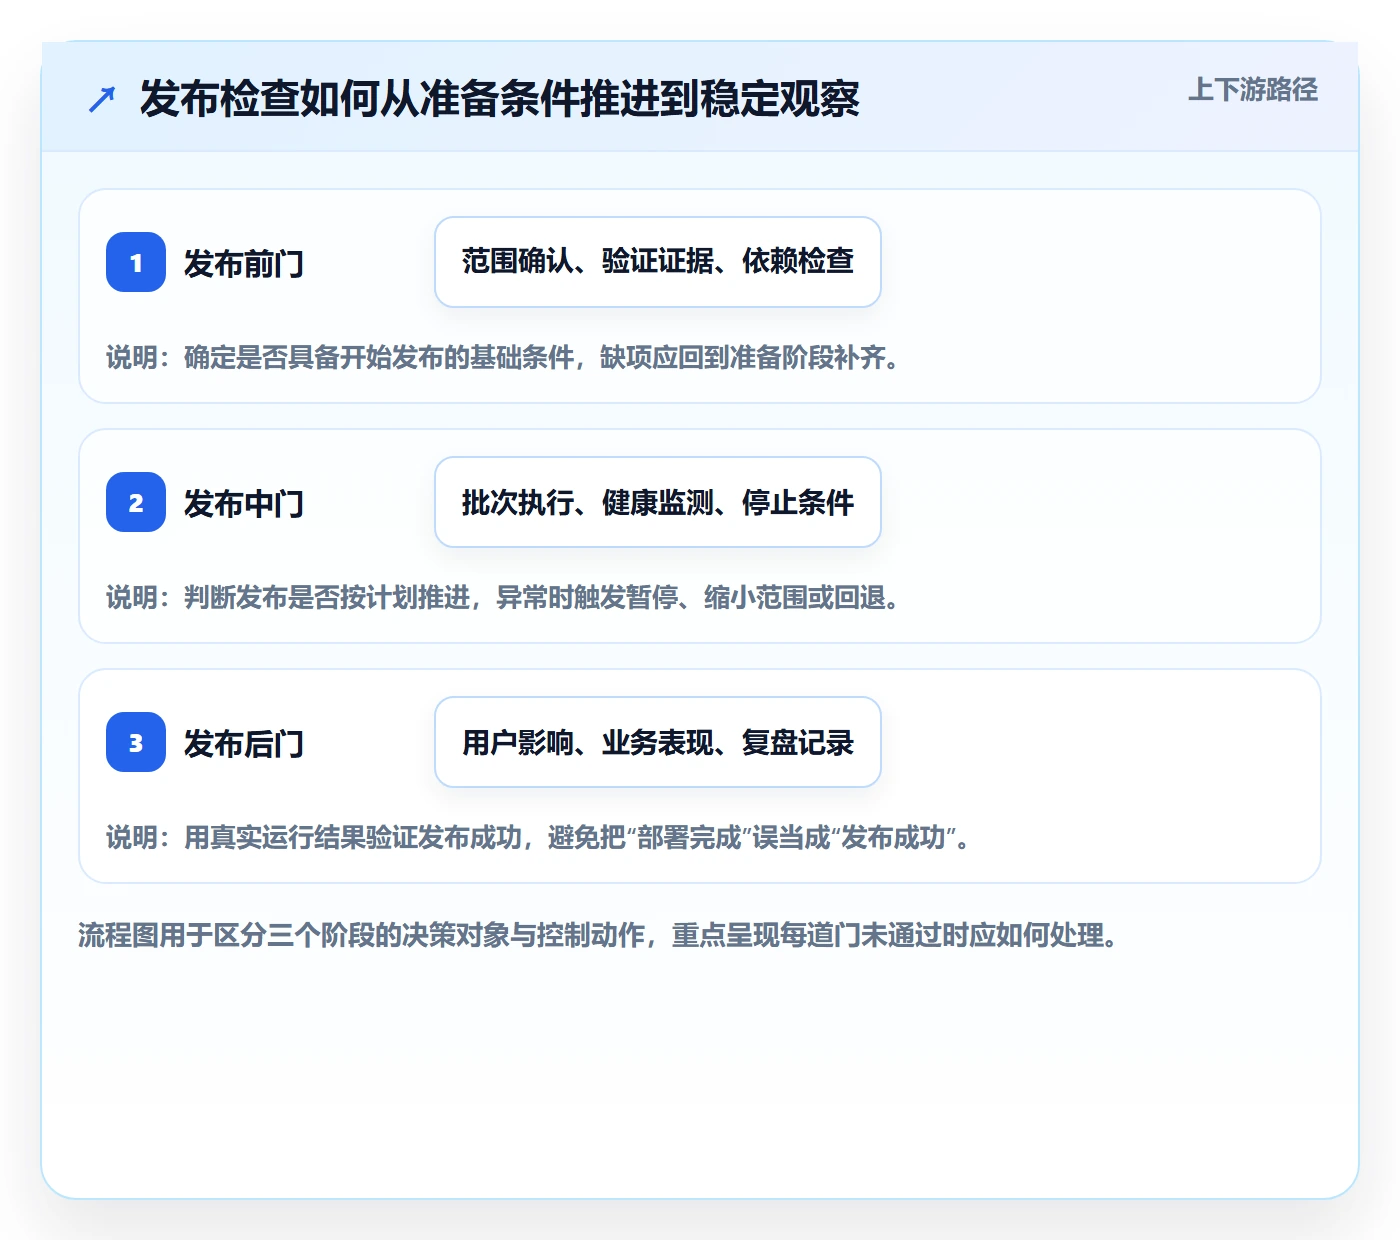Click the 用户影响、业务表现、复盘记录 box
Screen dimensions: 1400x1240
point(658,742)
